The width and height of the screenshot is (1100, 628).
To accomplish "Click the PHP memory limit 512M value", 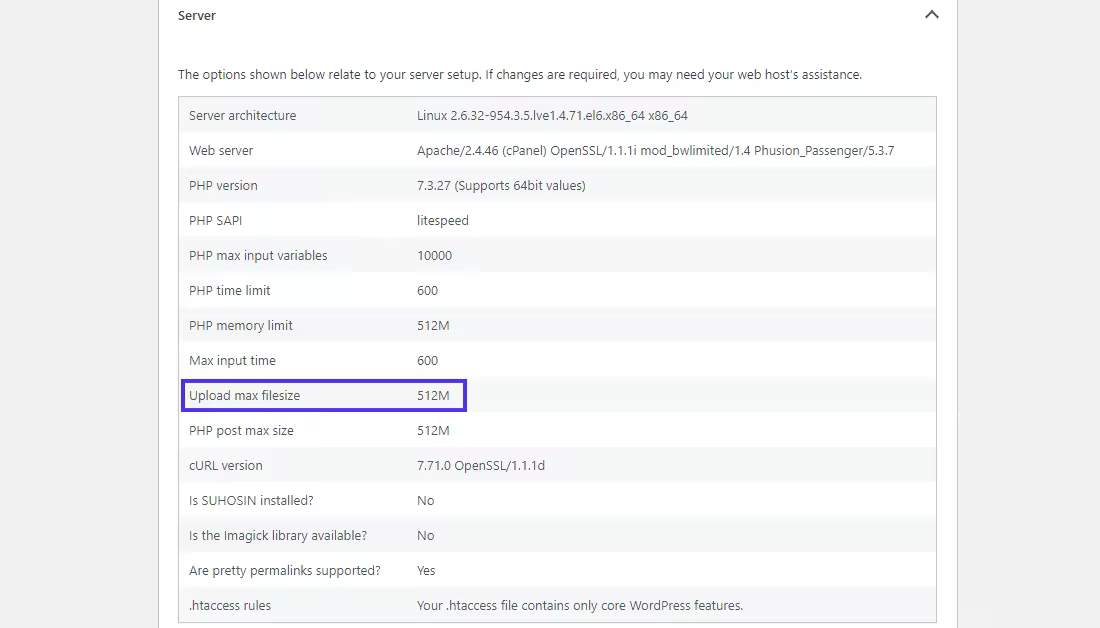I will coord(433,326).
